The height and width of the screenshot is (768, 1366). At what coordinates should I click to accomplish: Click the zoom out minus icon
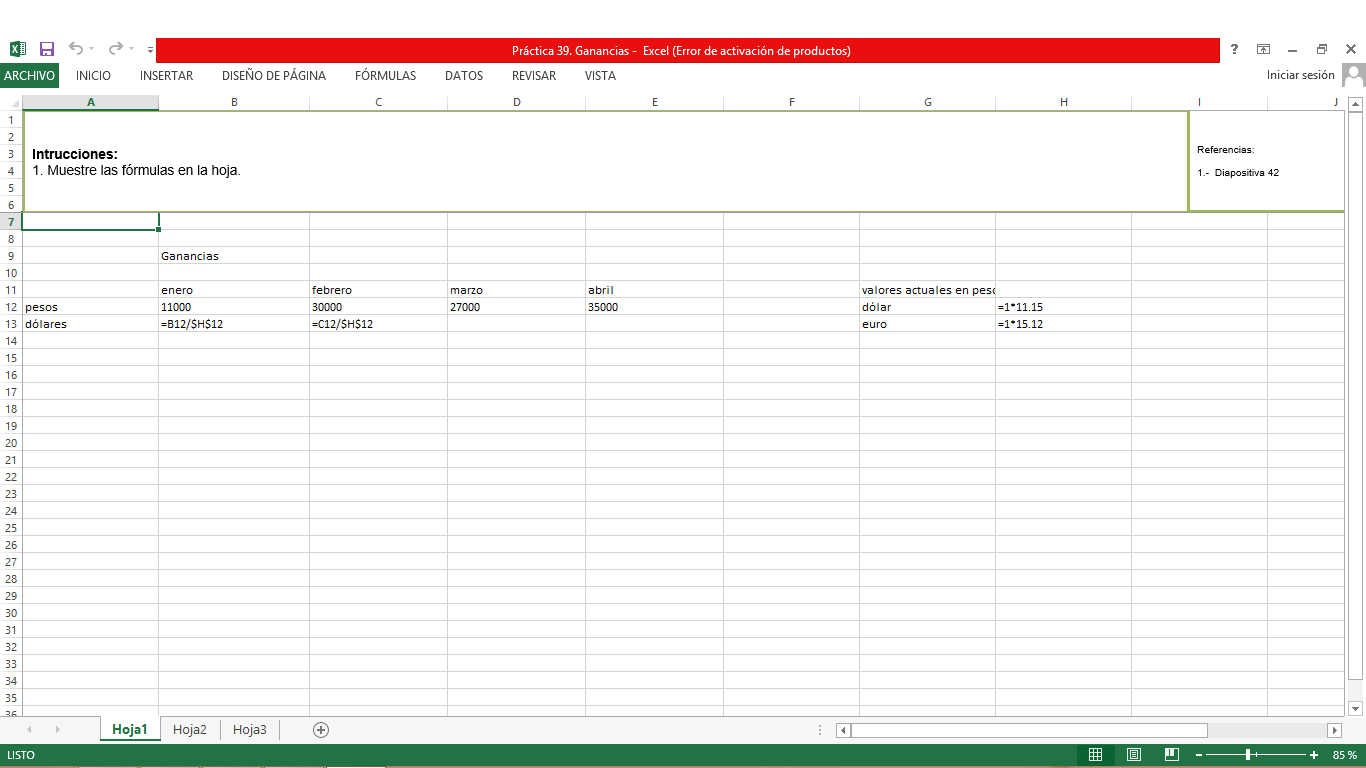[1199, 755]
